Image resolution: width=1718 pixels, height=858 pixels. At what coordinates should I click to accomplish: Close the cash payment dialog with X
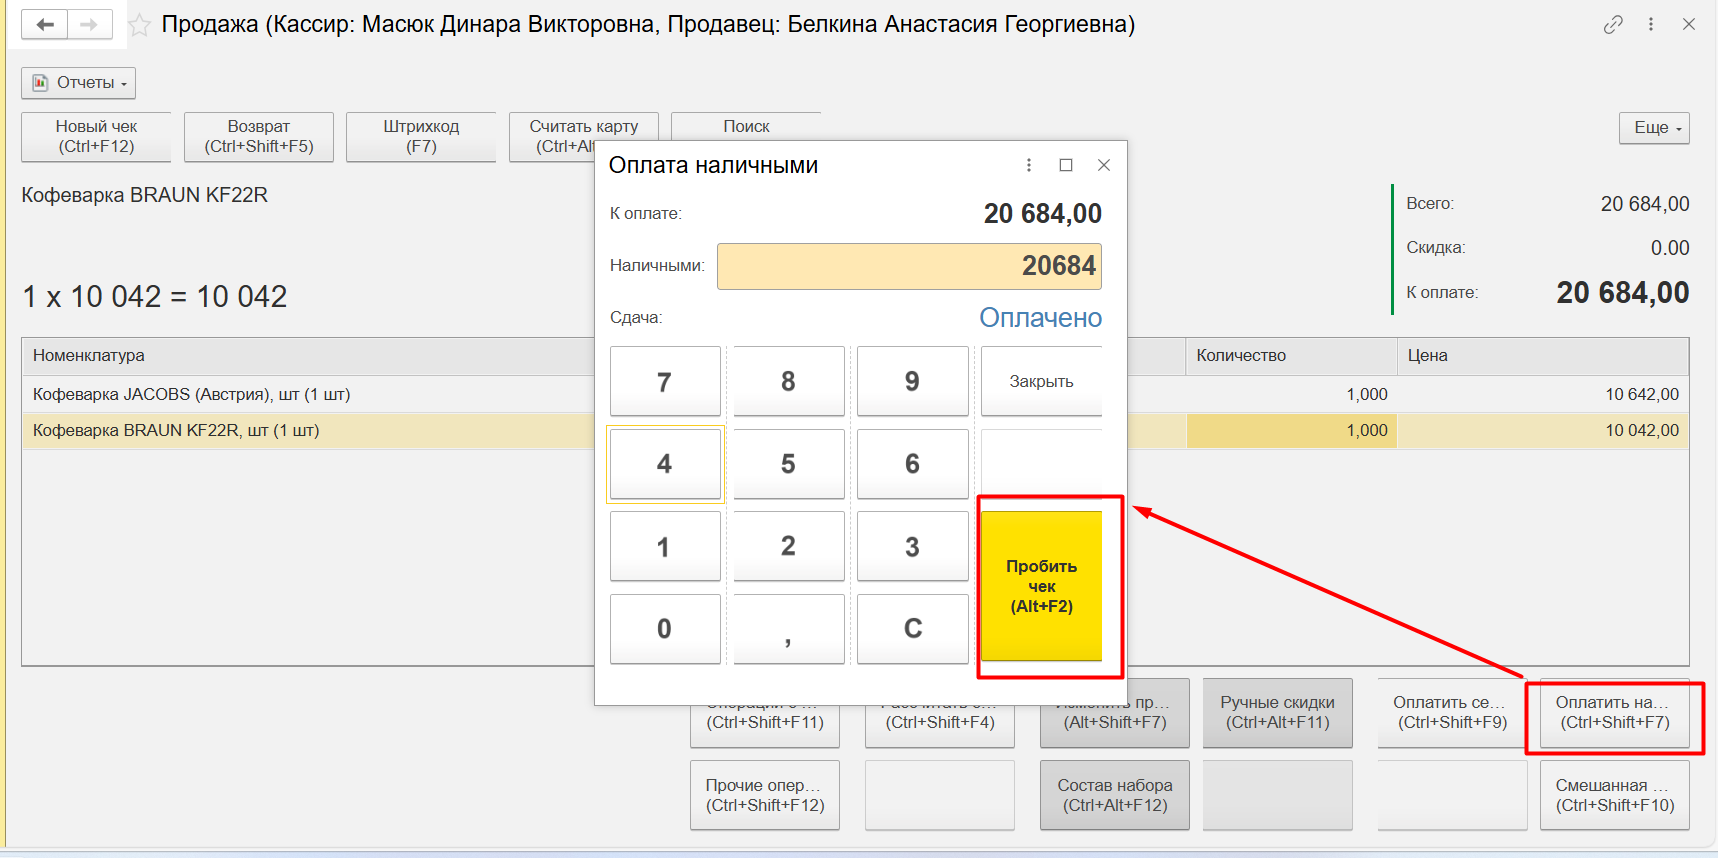coord(1104,165)
